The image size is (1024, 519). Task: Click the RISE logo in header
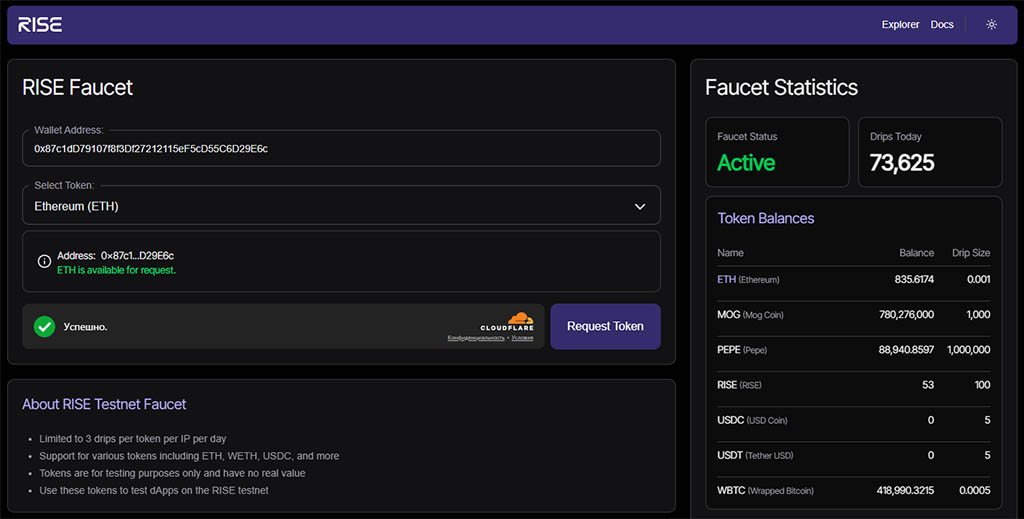tap(40, 25)
